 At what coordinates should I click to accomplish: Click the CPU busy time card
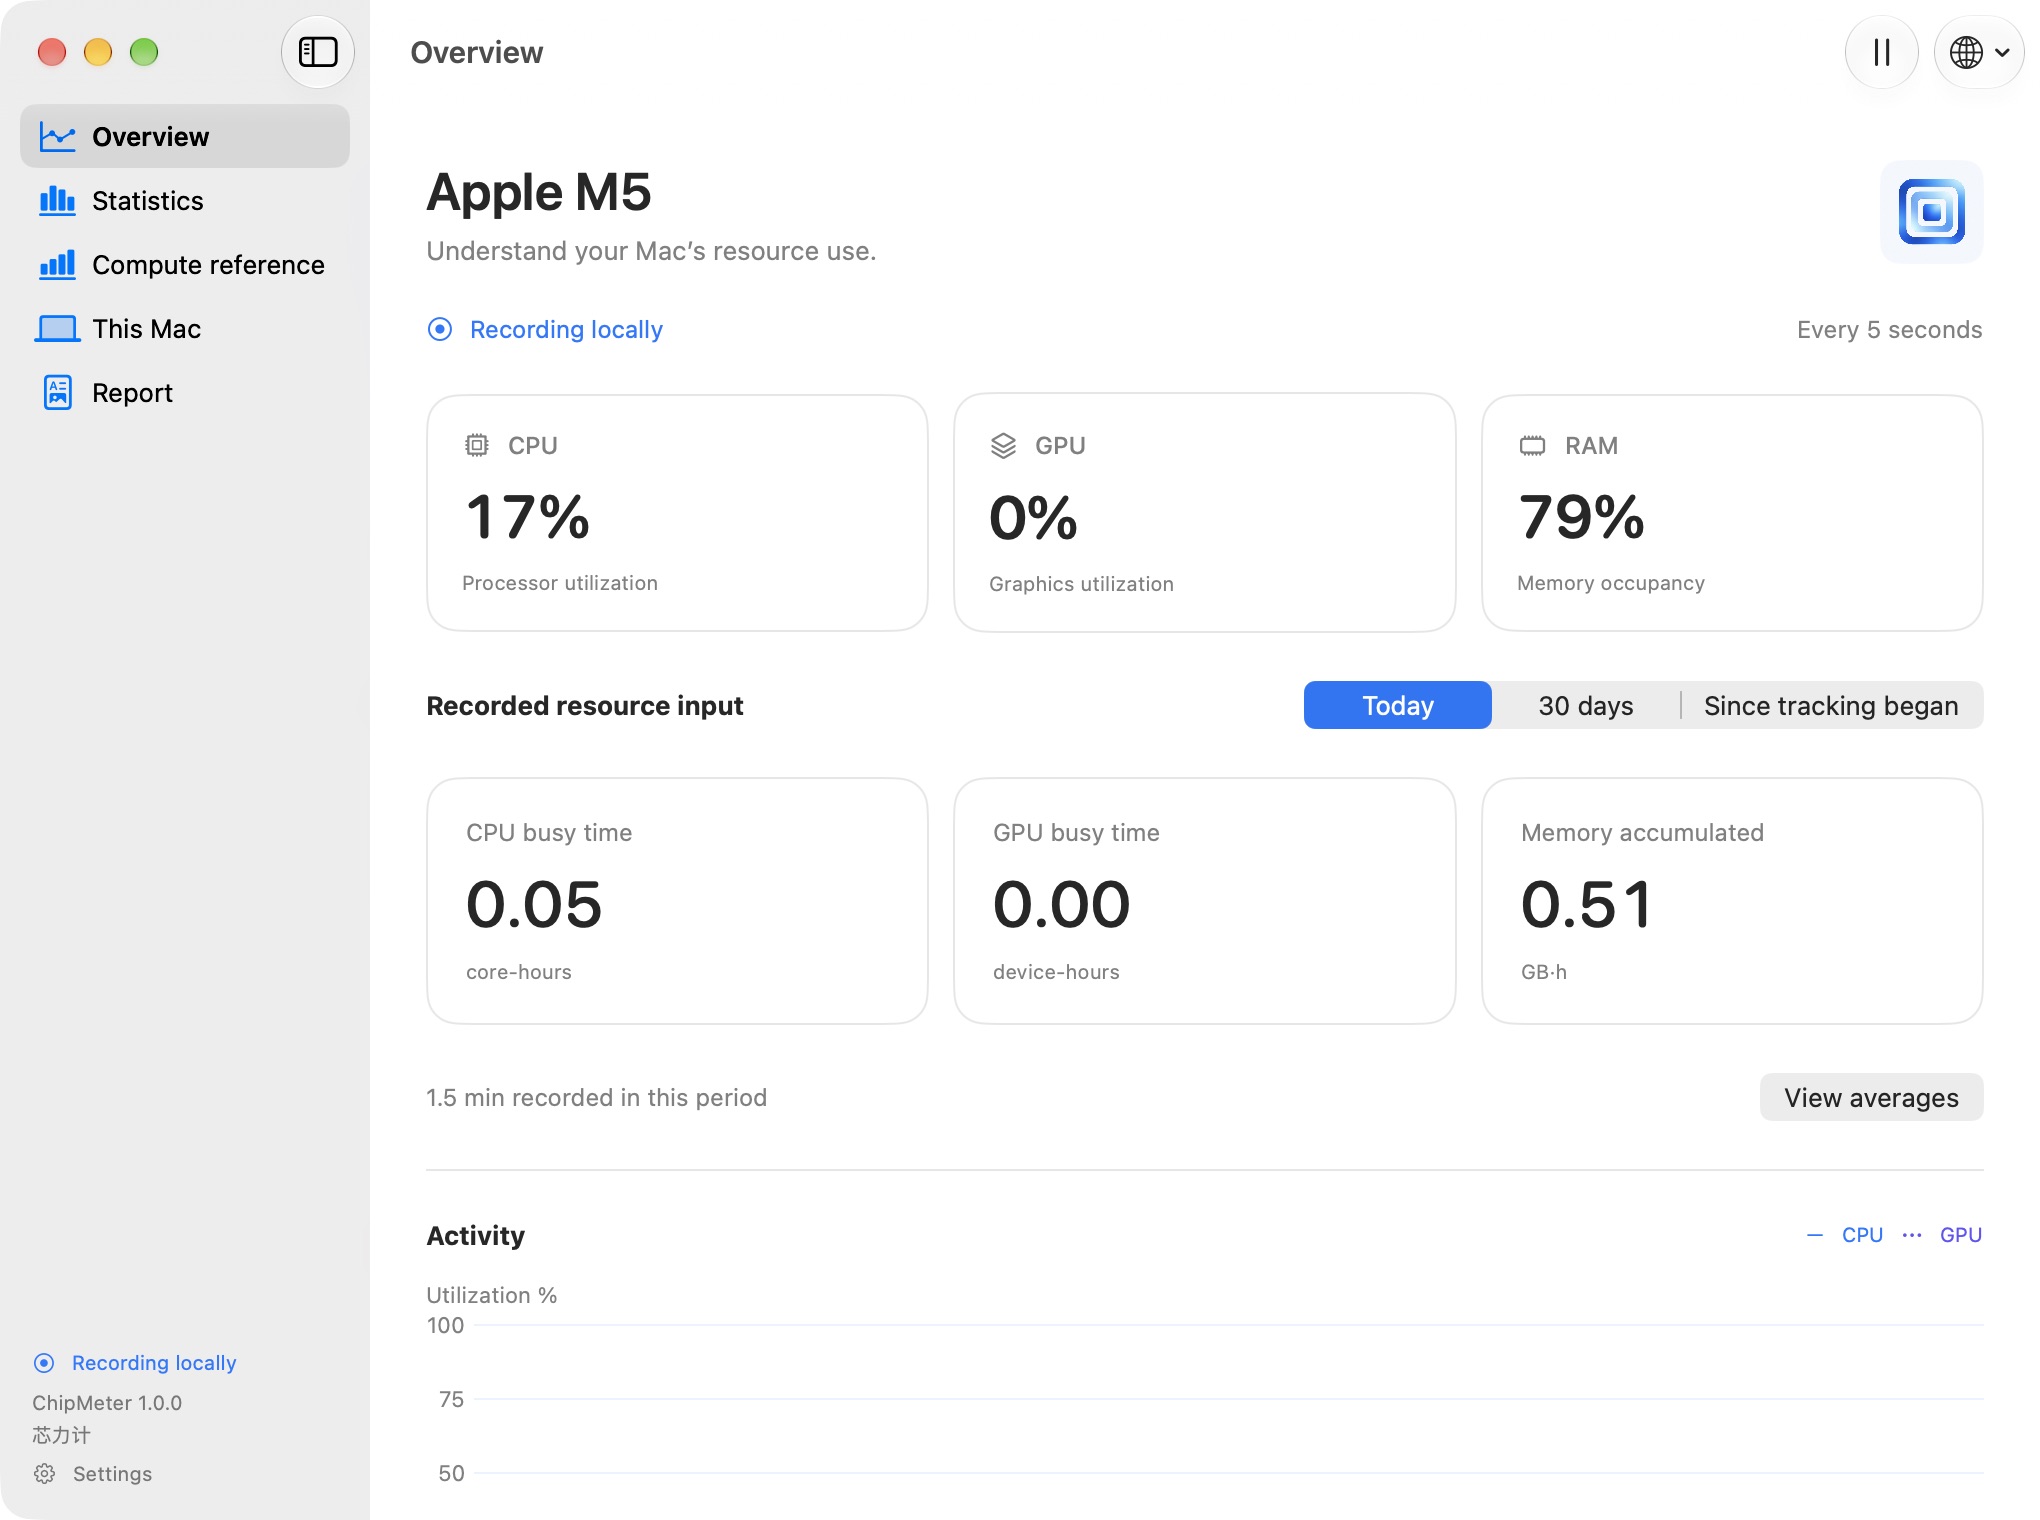pos(677,901)
